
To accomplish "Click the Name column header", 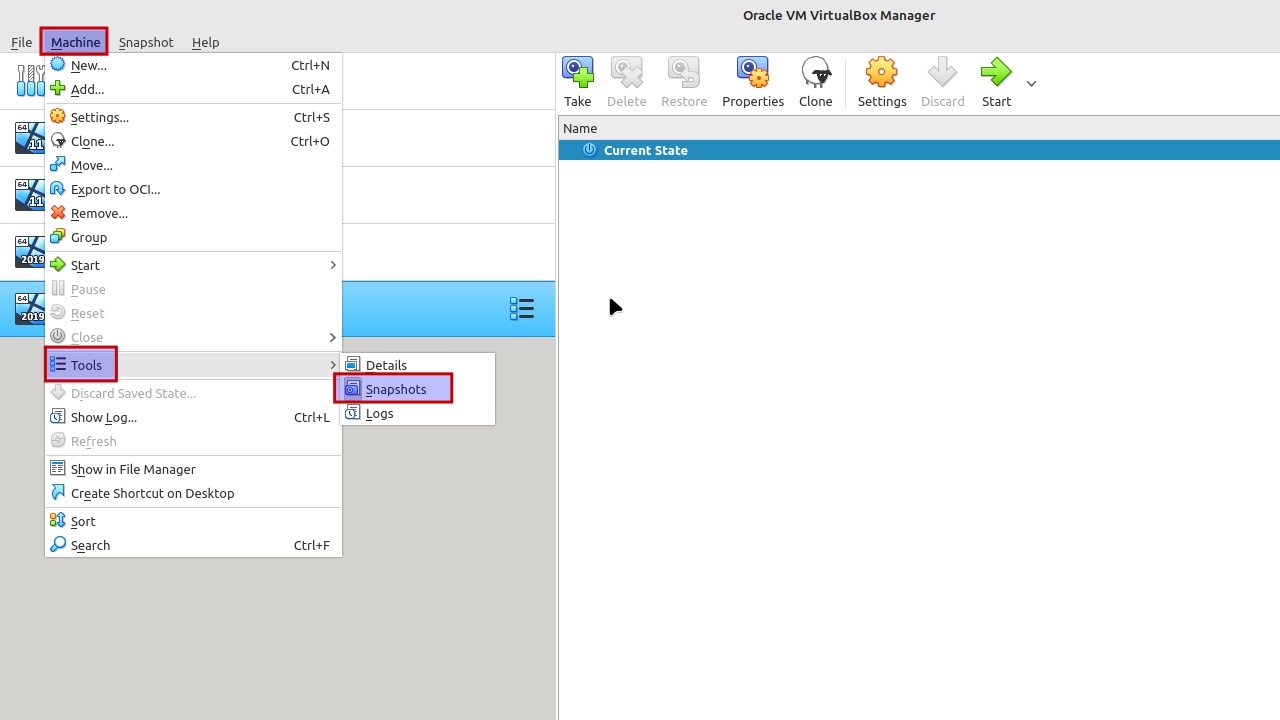I will point(919,128).
